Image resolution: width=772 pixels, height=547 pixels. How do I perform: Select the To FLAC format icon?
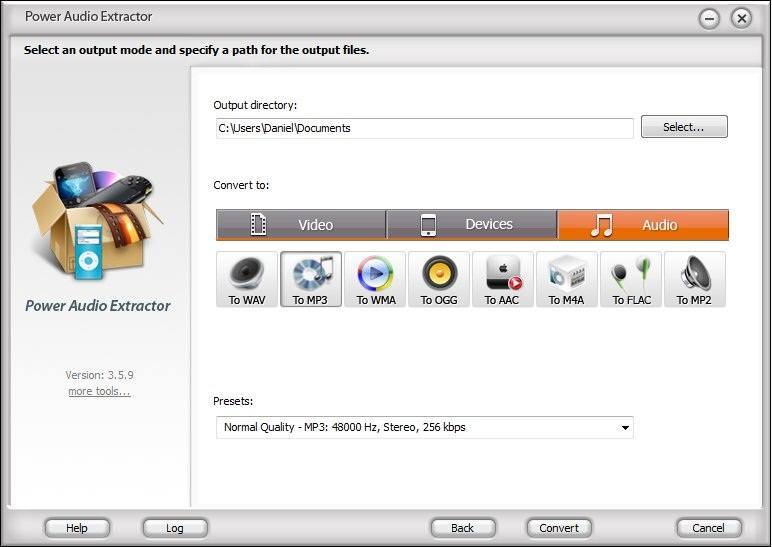631,279
